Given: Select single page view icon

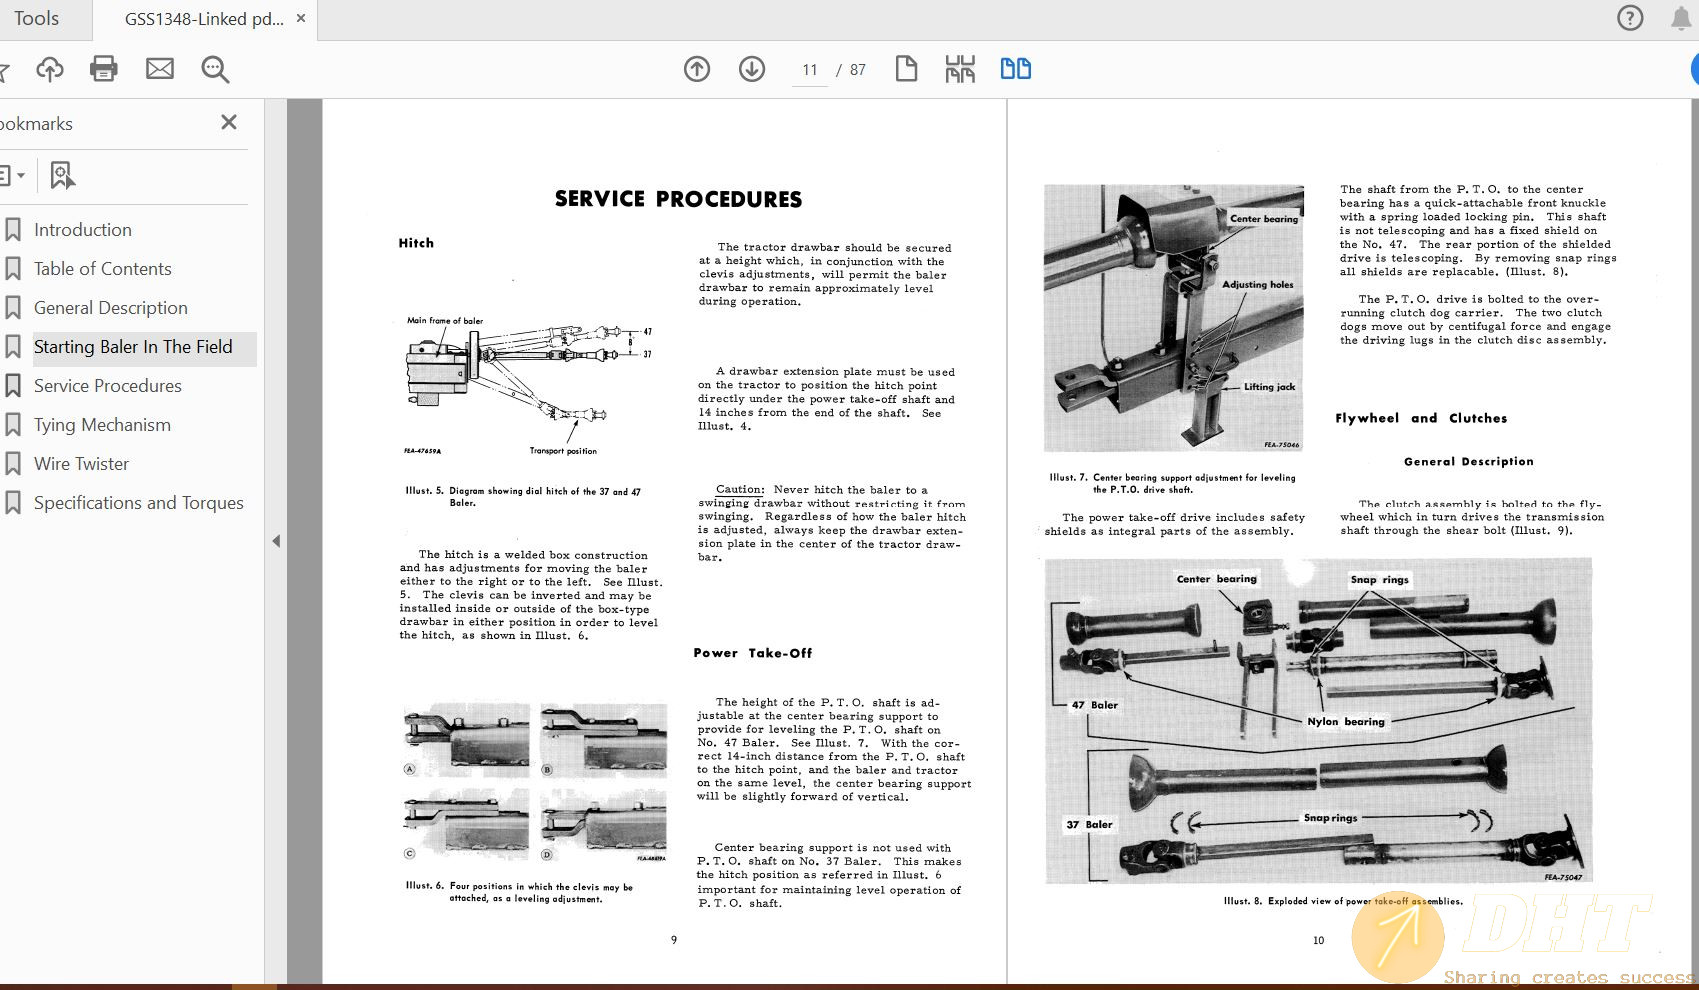Looking at the screenshot, I should point(906,69).
